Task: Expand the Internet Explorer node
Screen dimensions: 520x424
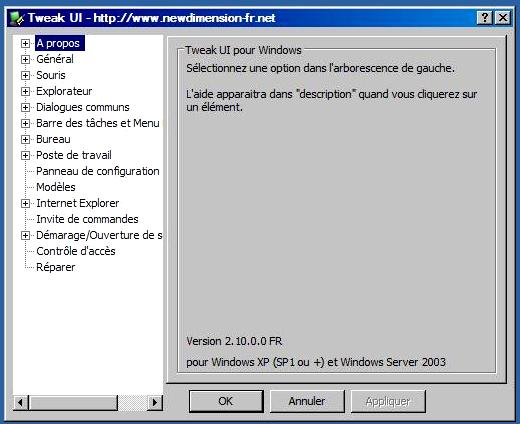Action: (x=25, y=204)
